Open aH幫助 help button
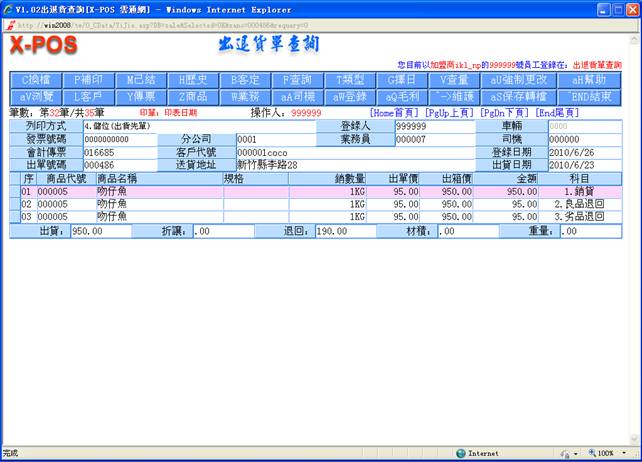Screen dimensions: 642x462 [x=587, y=79]
